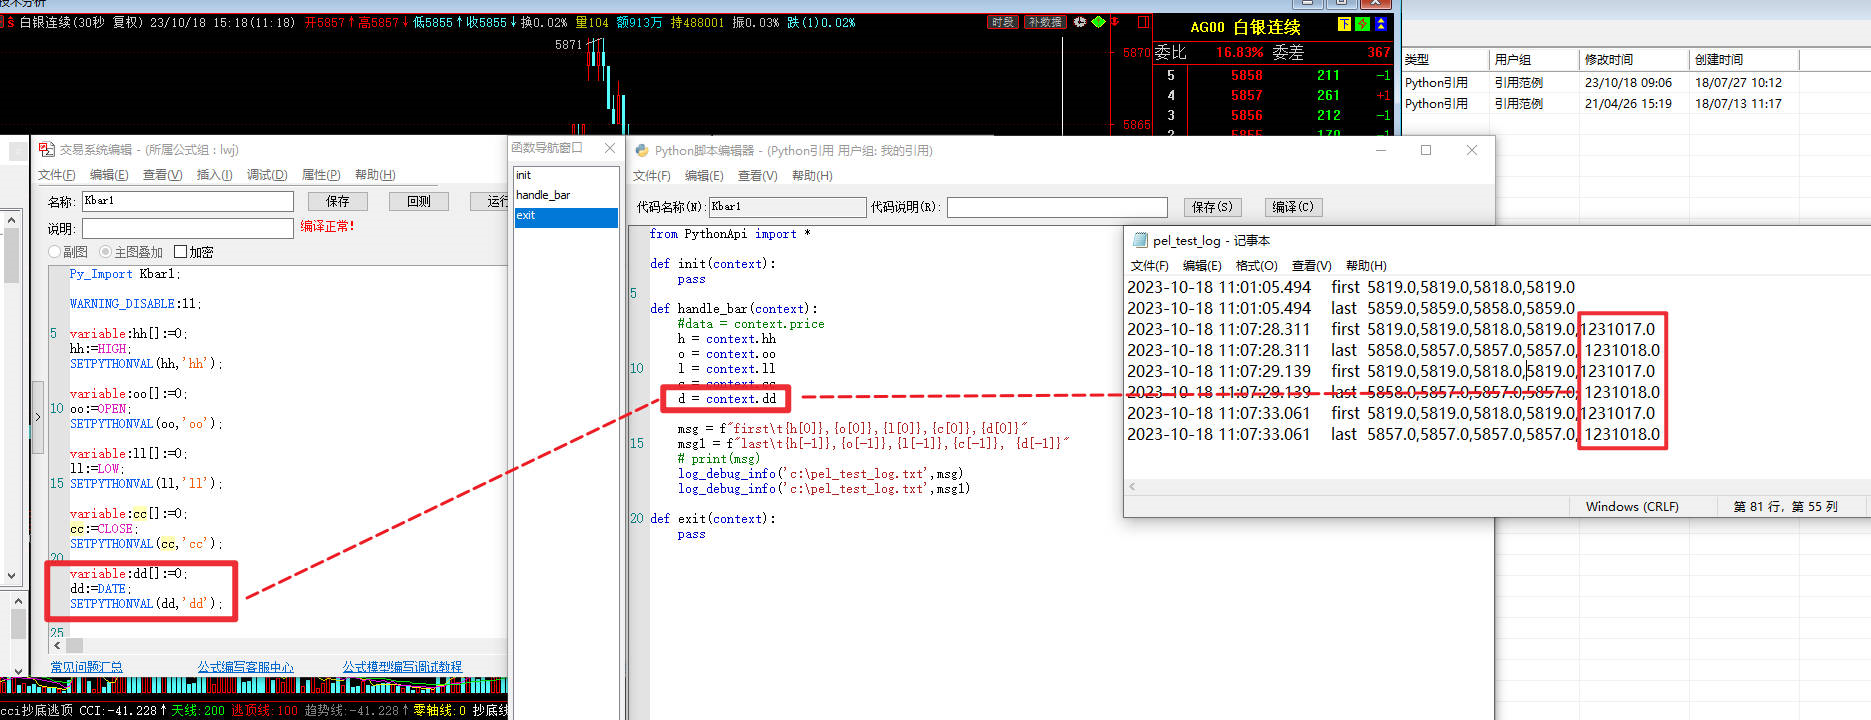Image resolution: width=1871 pixels, height=720 pixels.
Task: Click the green lightning icon in the AG00 header
Action: 1362,24
